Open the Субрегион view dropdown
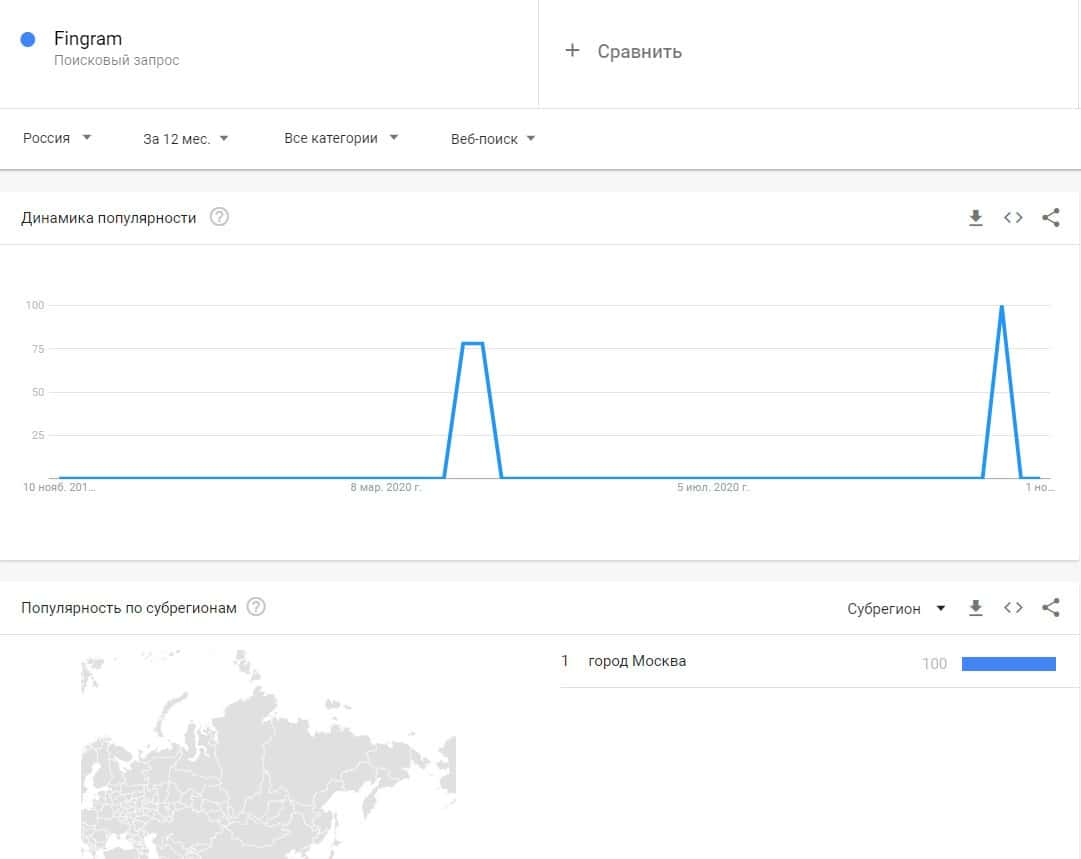 (896, 609)
